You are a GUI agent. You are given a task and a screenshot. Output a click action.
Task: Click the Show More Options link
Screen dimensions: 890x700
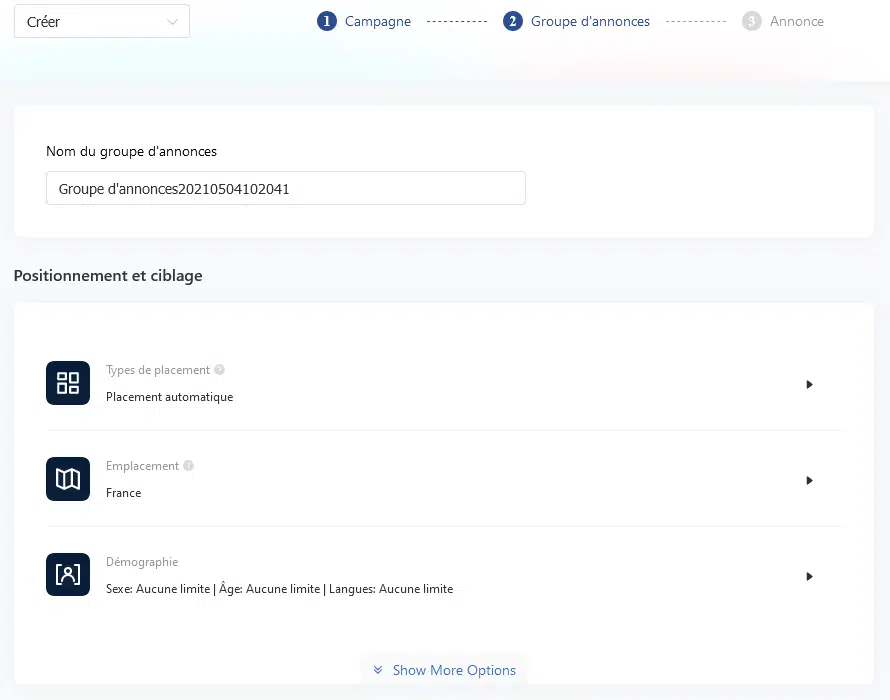point(454,670)
